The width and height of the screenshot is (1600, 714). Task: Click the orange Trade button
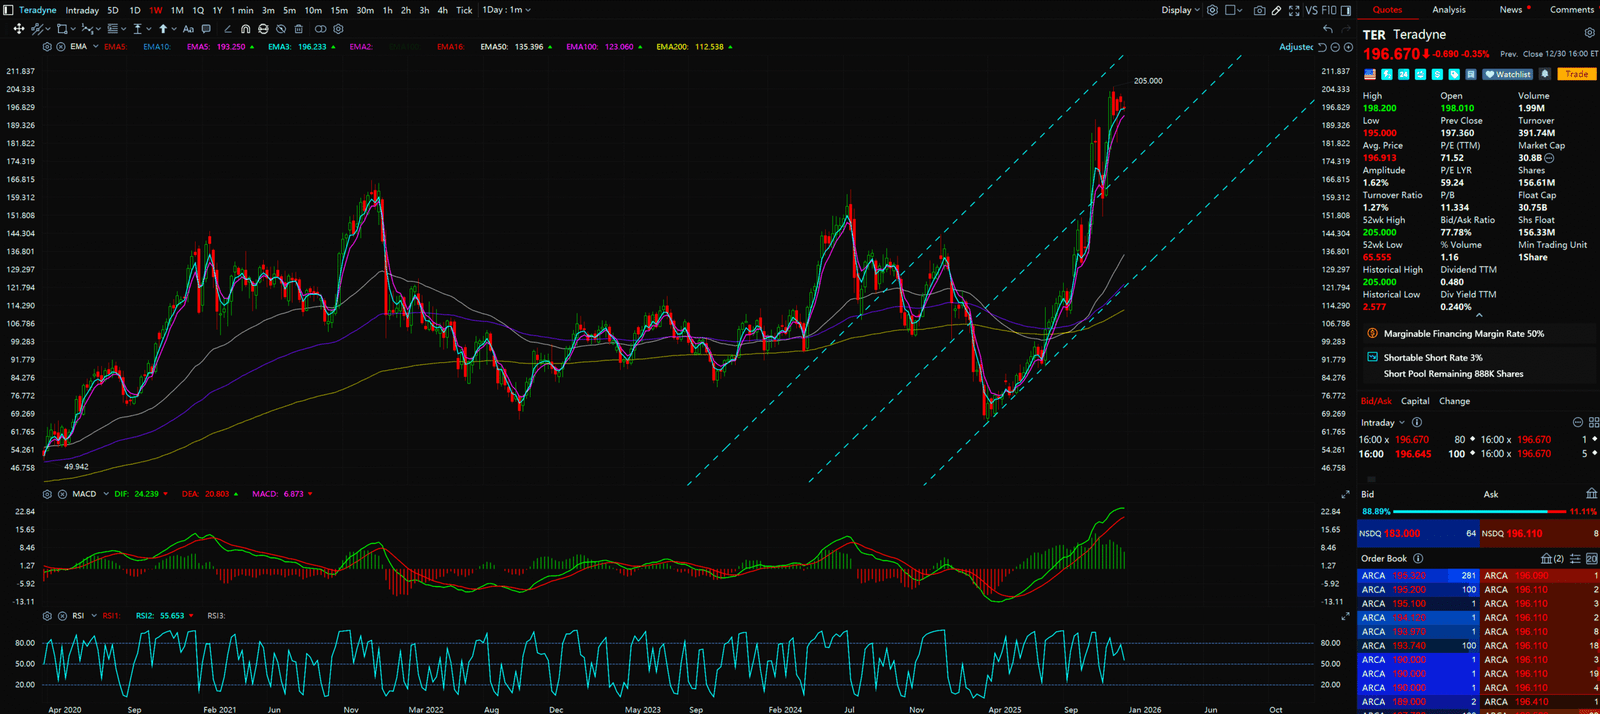[1577, 74]
